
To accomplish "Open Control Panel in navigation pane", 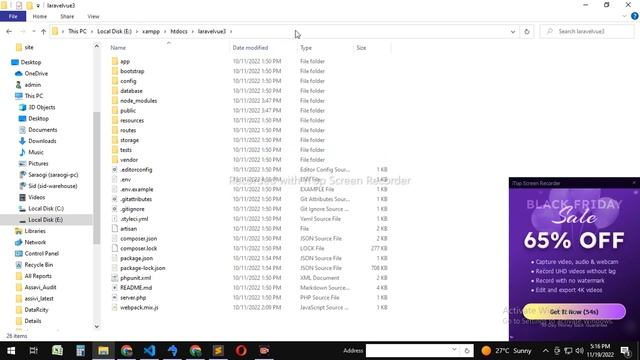I will 41,253.
